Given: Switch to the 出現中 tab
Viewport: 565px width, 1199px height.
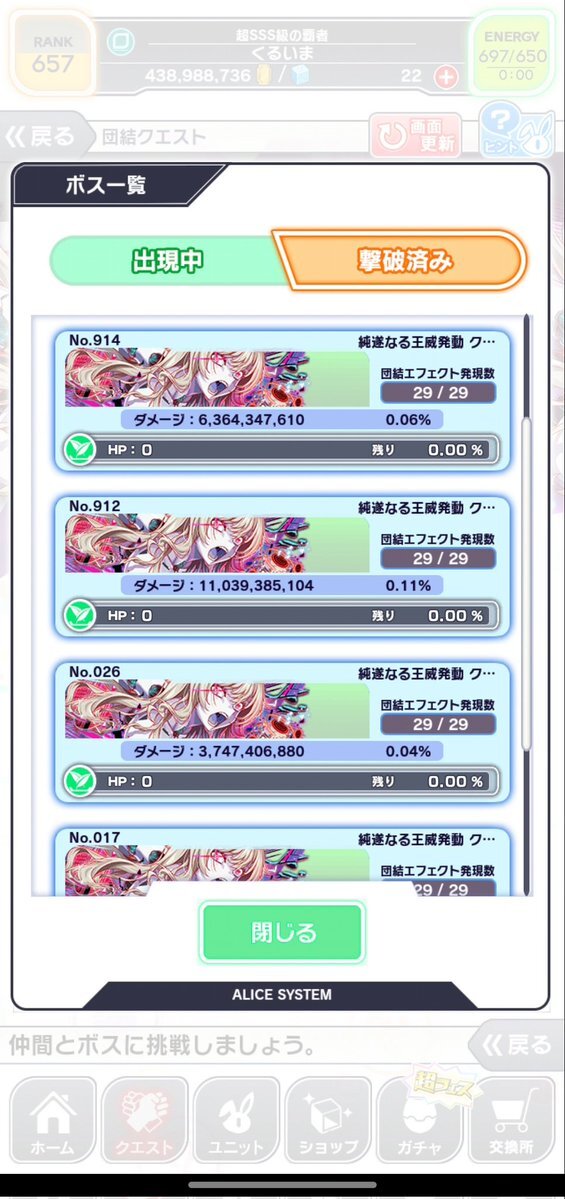Looking at the screenshot, I should (167, 261).
